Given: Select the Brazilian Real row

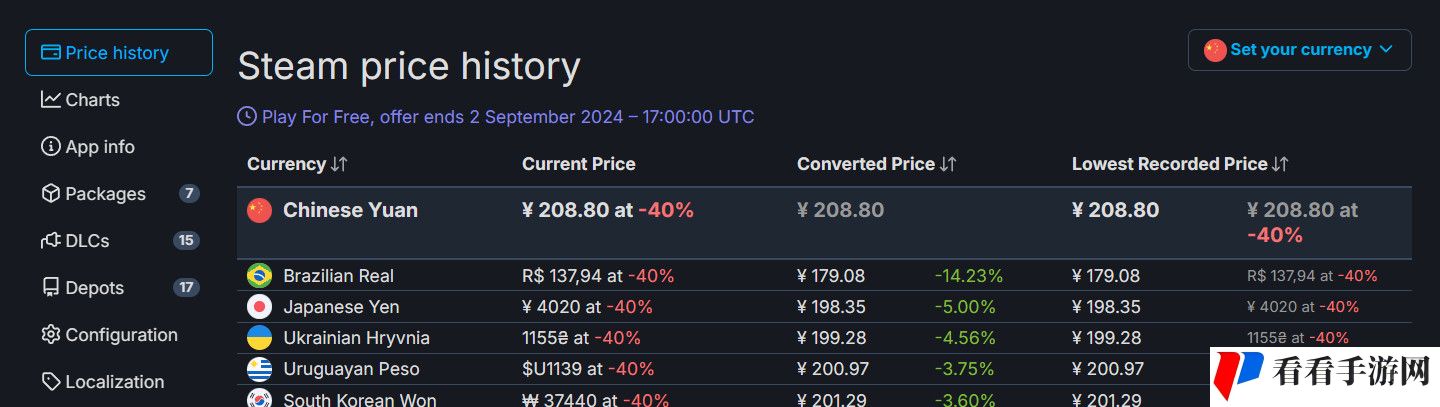Looking at the screenshot, I should click(x=824, y=276).
